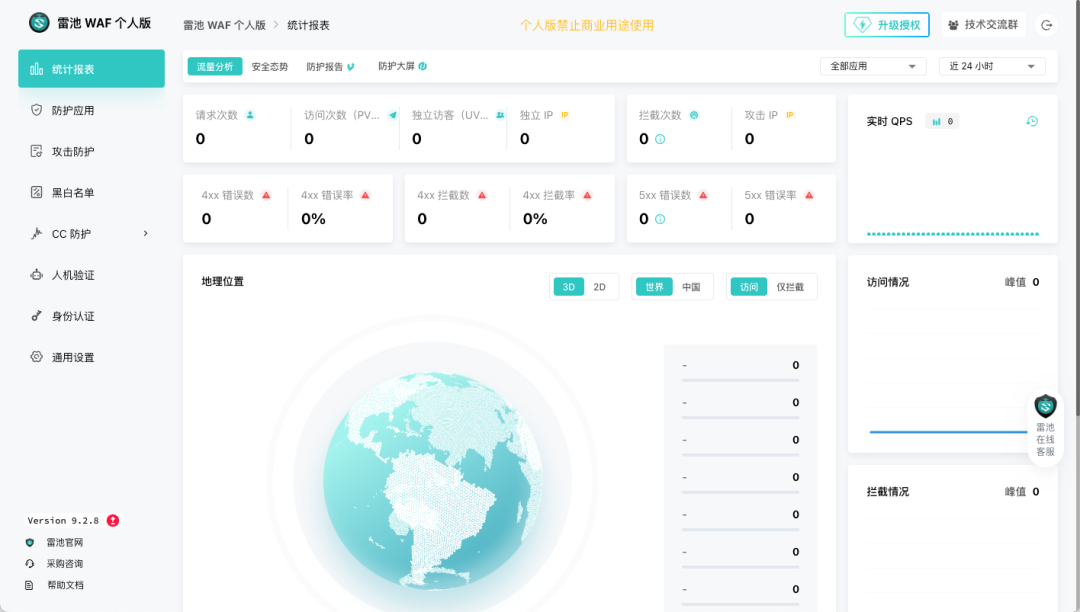
Task: Go to 通用设置 in sidebar
Action: coord(91,357)
